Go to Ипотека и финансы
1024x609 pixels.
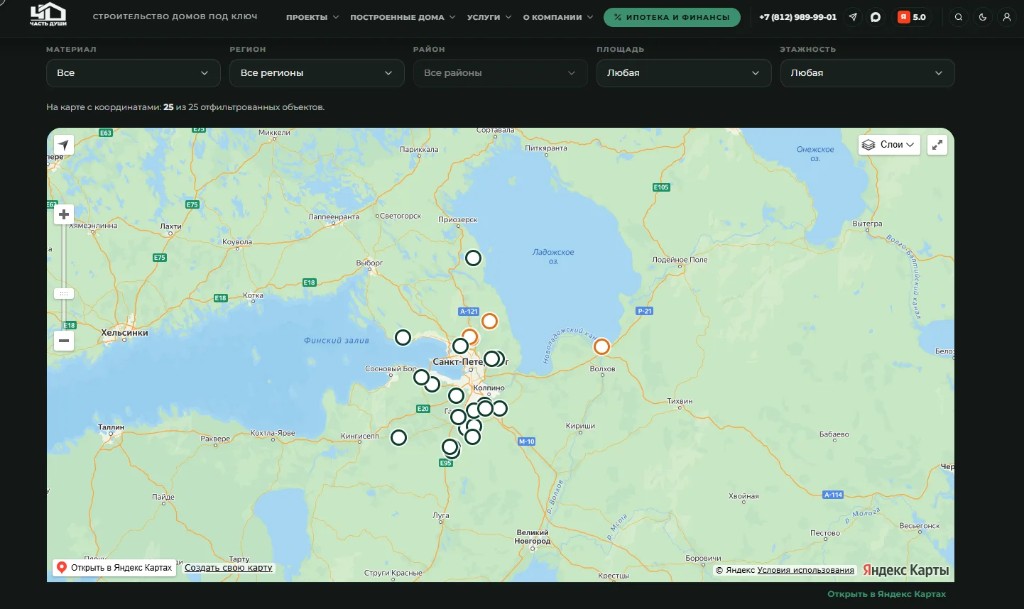[x=671, y=17]
